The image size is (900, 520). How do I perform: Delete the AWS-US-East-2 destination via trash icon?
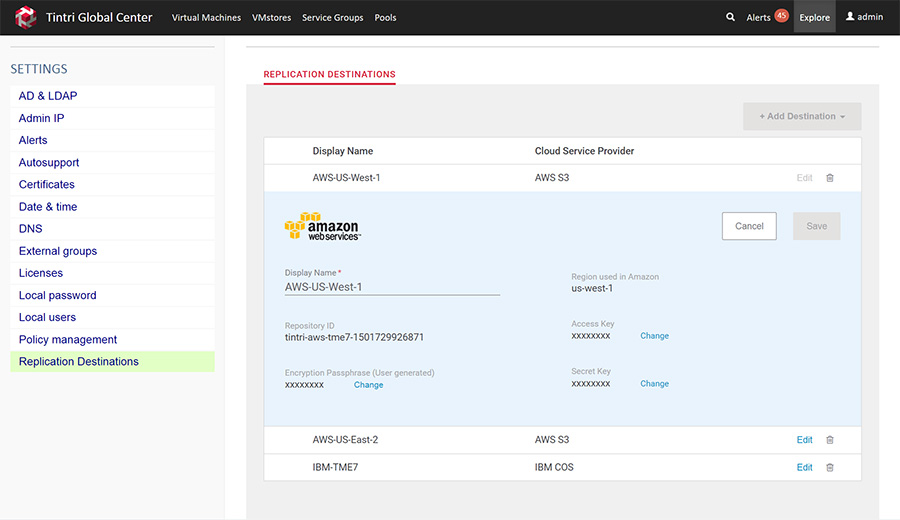pyautogui.click(x=829, y=440)
